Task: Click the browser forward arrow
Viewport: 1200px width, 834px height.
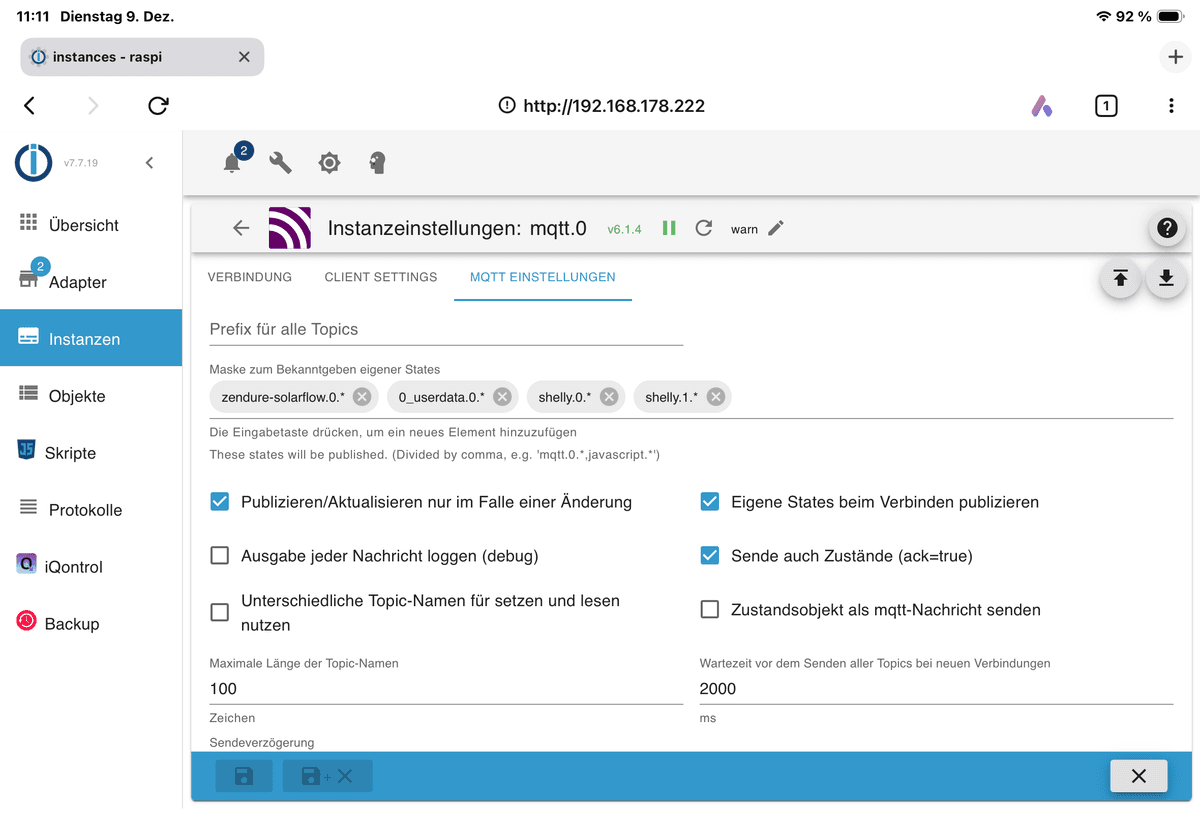Action: click(93, 106)
